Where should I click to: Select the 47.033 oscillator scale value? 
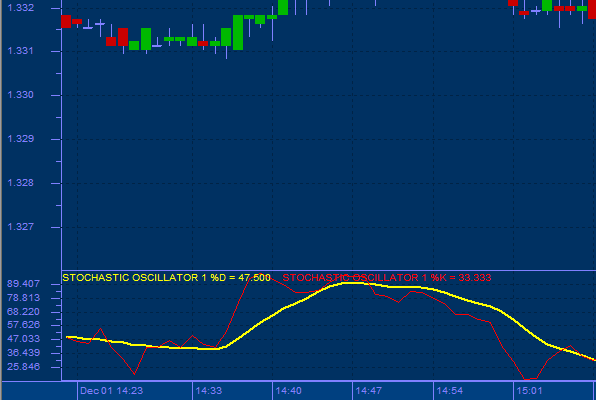(x=23, y=339)
